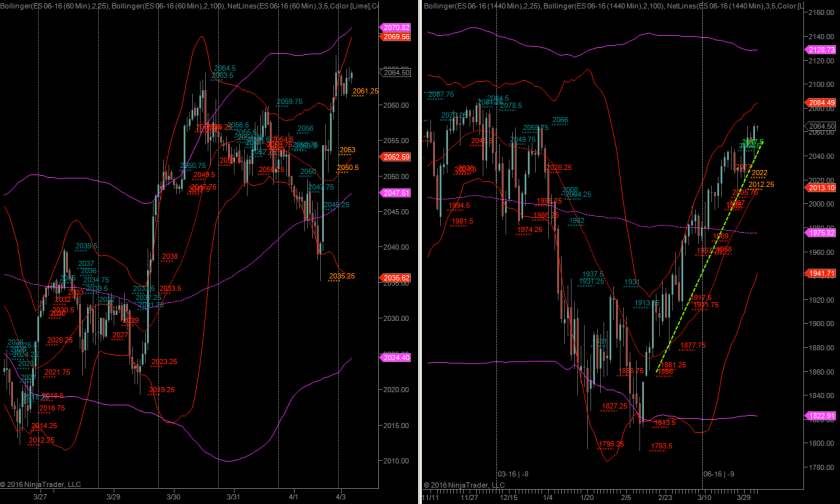Click the orange 2053 net line label
This screenshot has height=504, width=840.
click(x=347, y=150)
